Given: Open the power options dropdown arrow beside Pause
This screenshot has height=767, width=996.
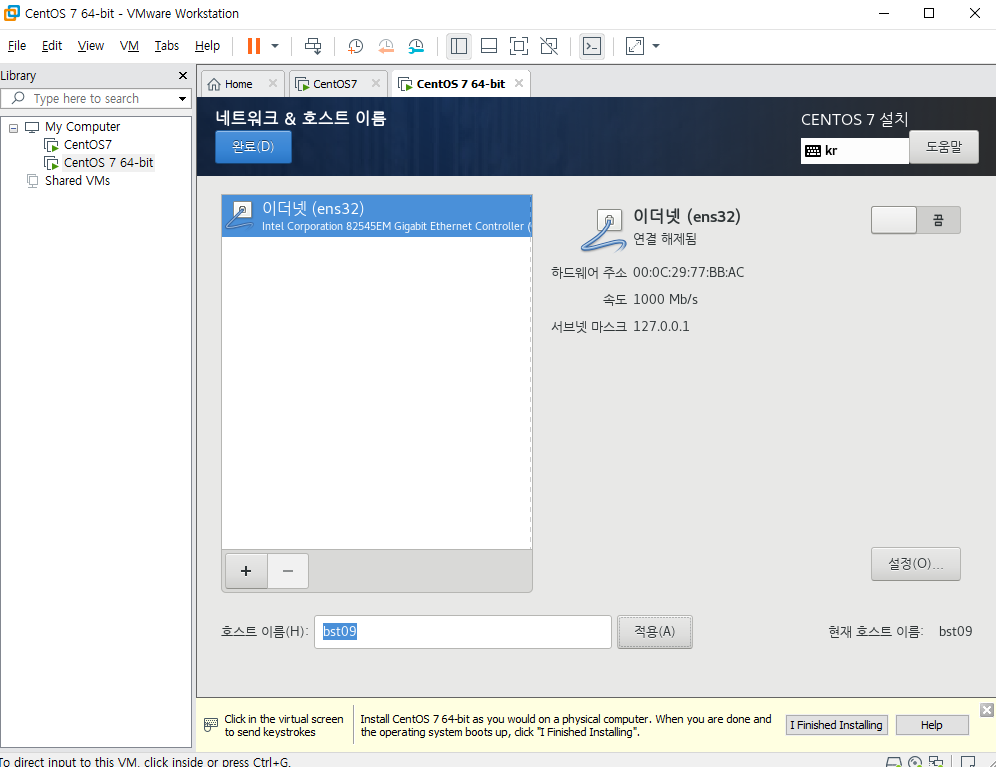Looking at the screenshot, I should point(275,46).
